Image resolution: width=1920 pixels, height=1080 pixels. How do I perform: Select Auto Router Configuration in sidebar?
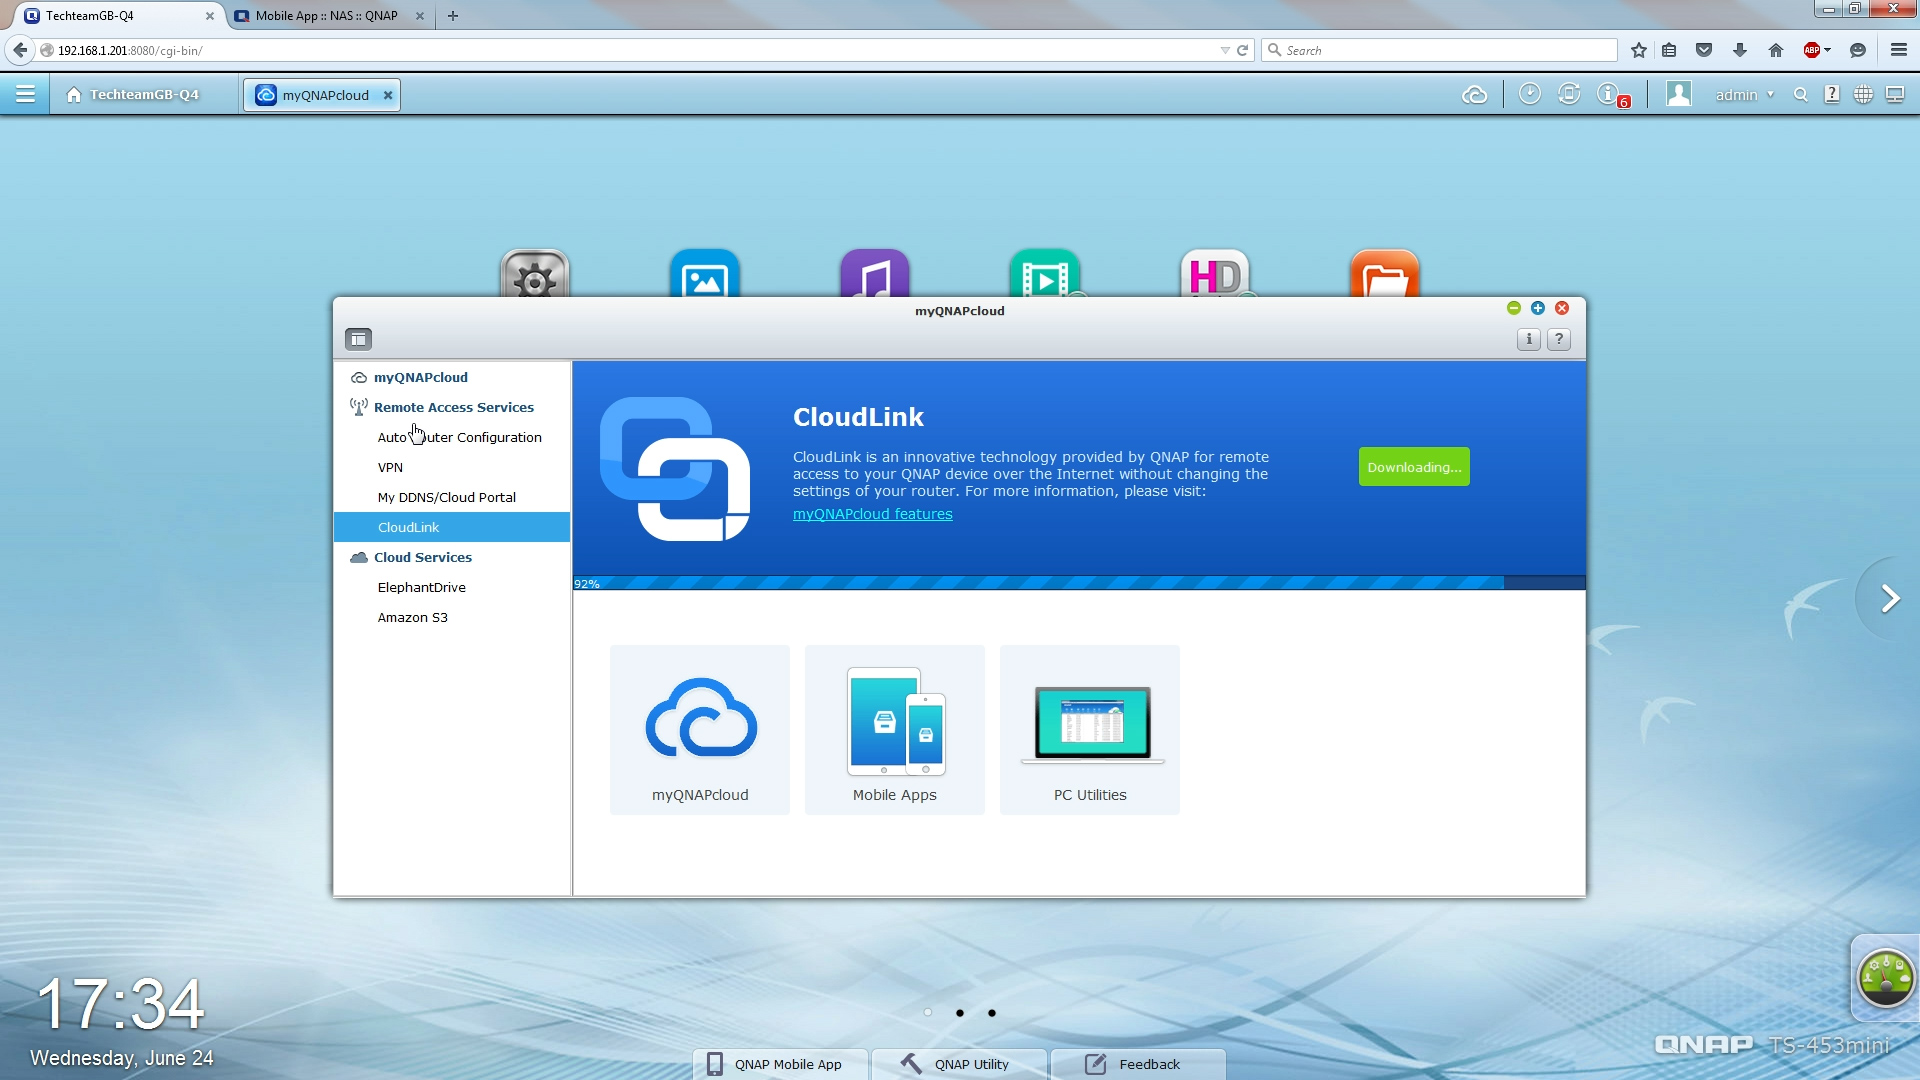pyautogui.click(x=459, y=437)
